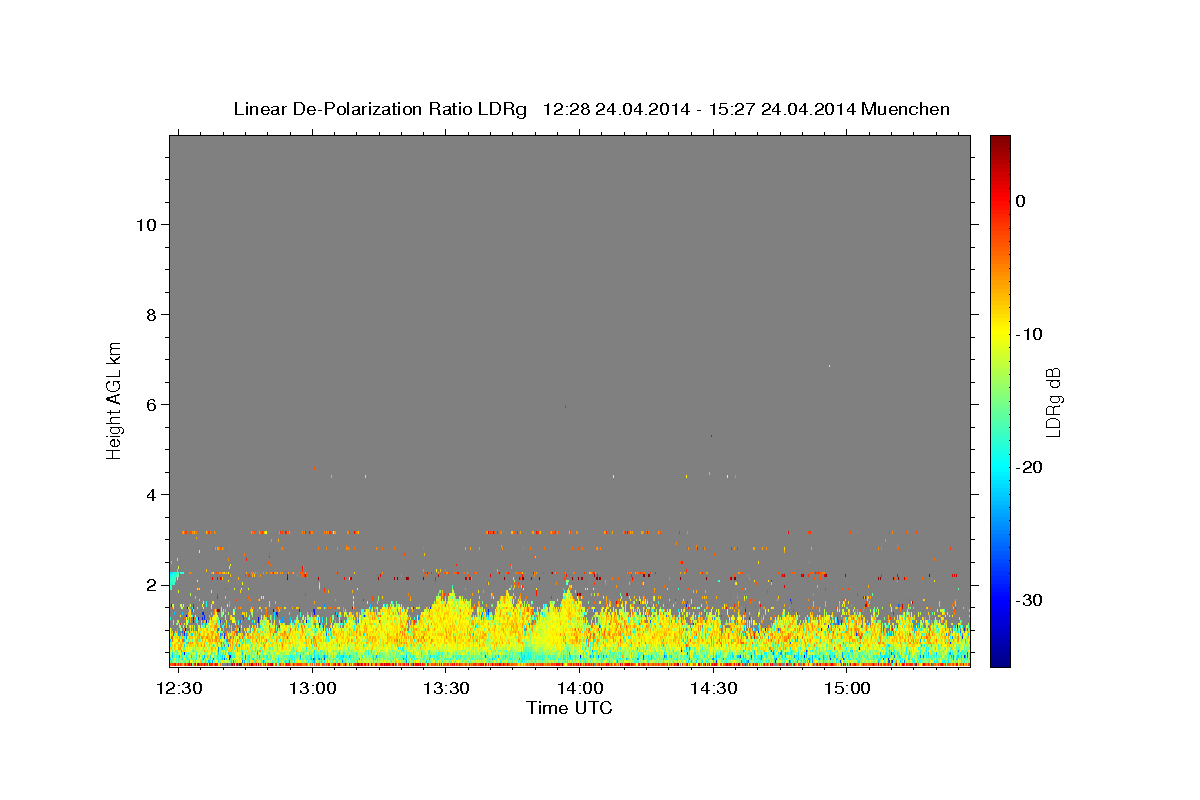
Task: Click the 'Time UTC' axis label
Action: click(x=569, y=708)
